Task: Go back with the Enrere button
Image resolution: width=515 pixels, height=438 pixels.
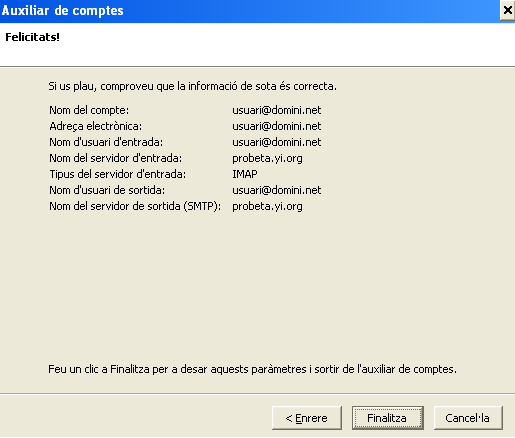Action: pyautogui.click(x=307, y=418)
